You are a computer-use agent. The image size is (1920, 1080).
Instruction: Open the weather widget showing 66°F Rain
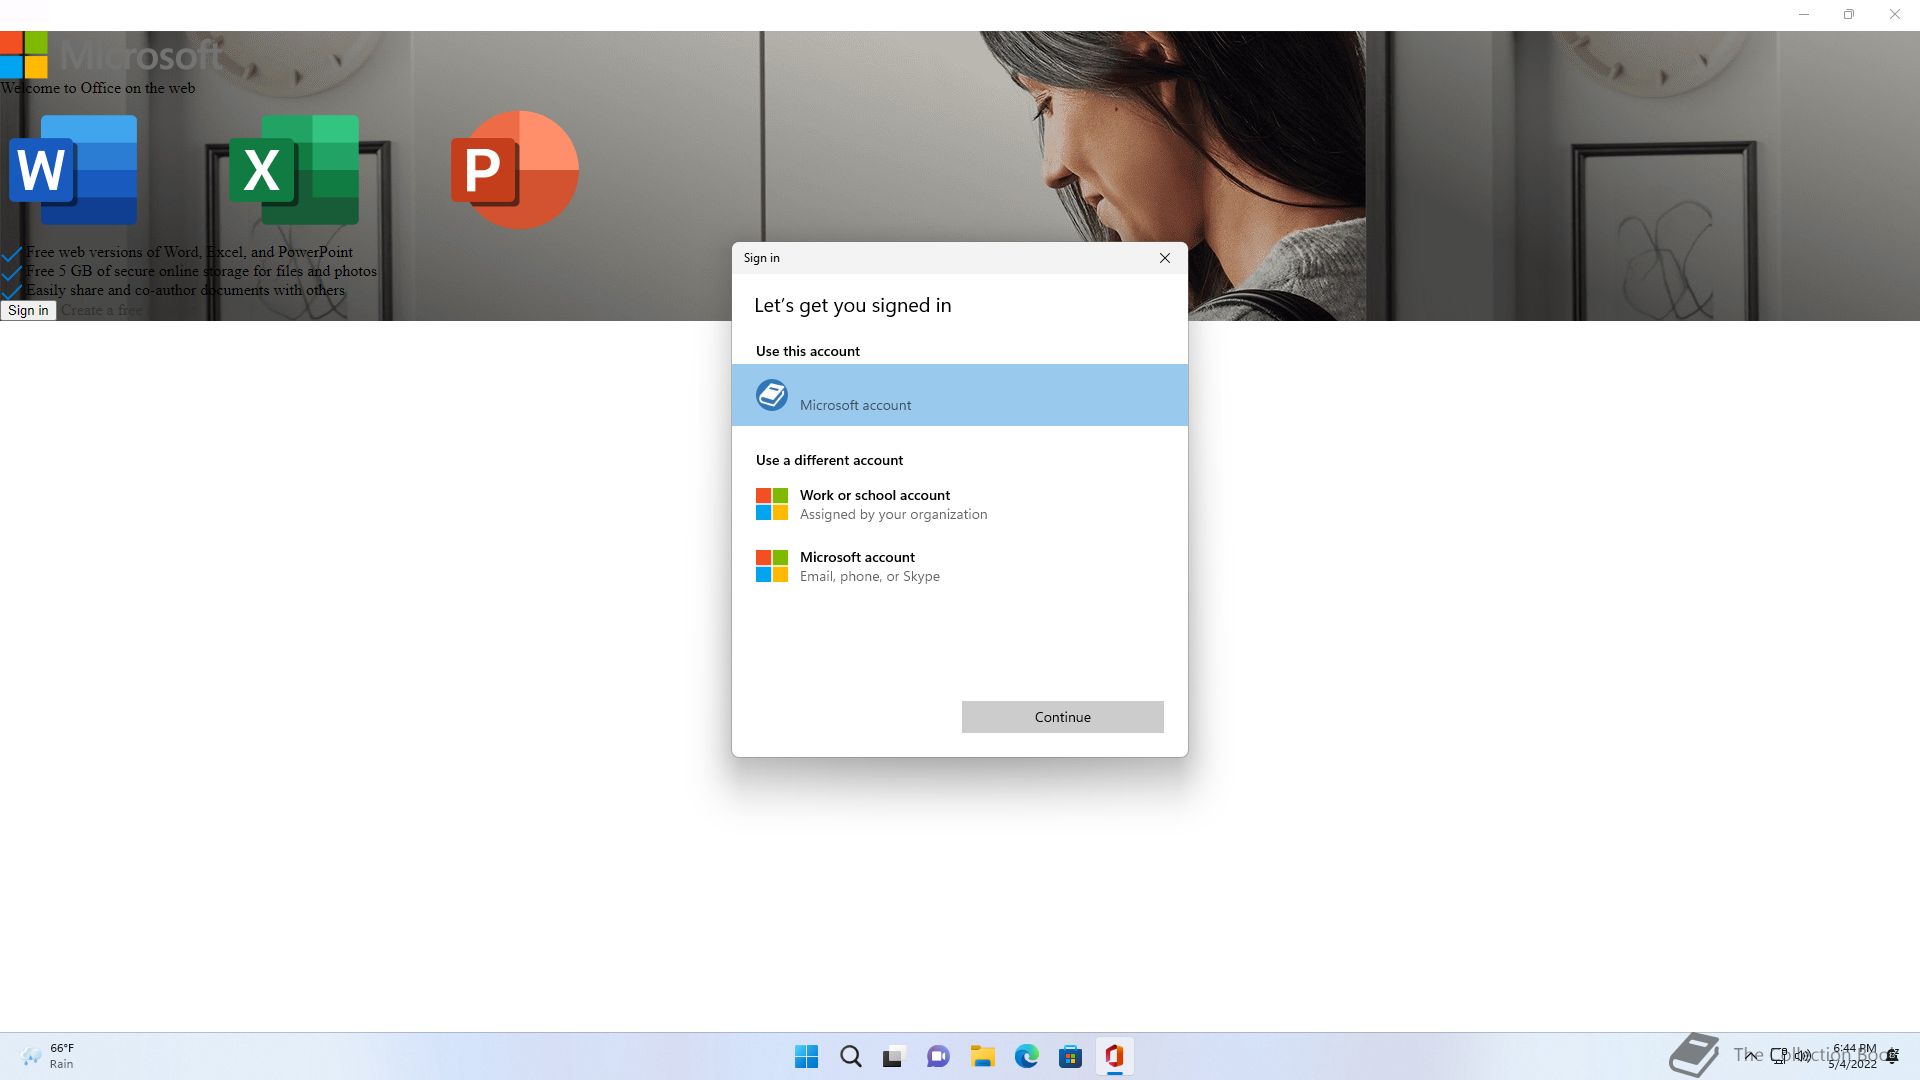pyautogui.click(x=47, y=1056)
